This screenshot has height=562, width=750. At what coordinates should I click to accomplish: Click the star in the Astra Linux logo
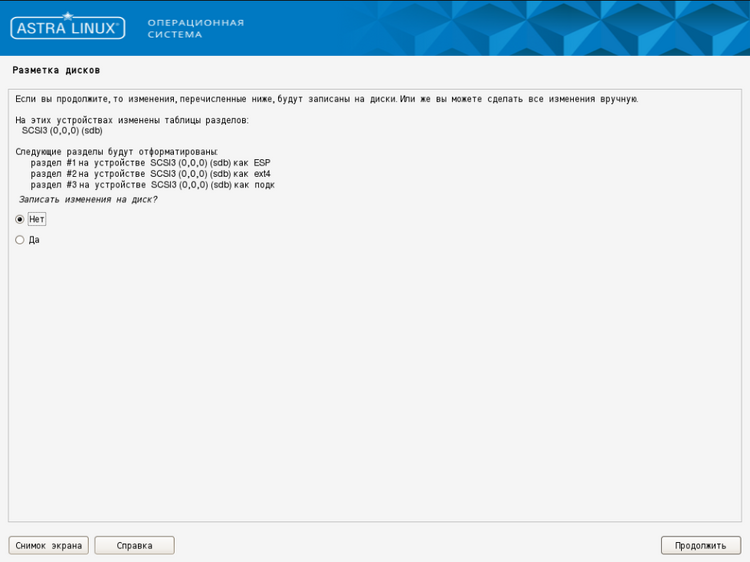67,15
